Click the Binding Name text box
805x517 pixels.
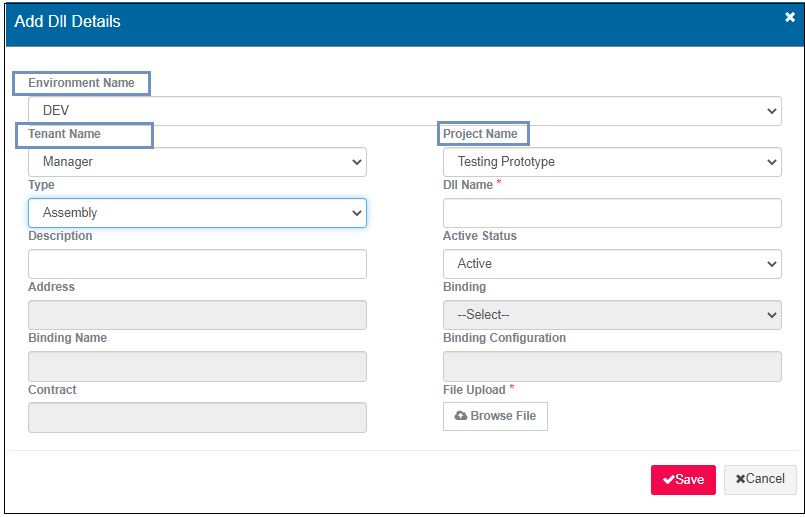(x=197, y=366)
